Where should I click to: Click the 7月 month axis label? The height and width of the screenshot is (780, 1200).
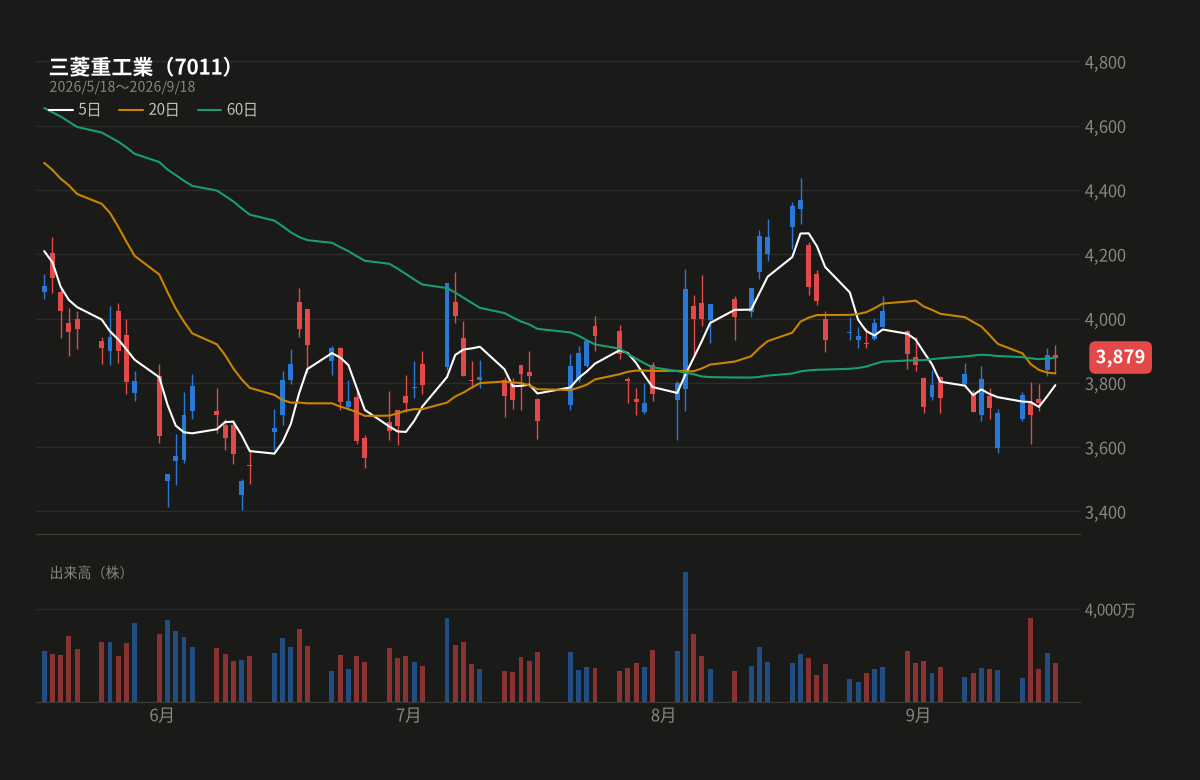click(408, 715)
